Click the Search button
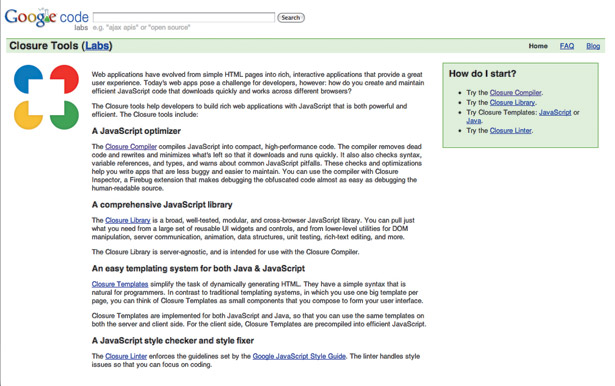This screenshot has width=615, height=386. [291, 18]
